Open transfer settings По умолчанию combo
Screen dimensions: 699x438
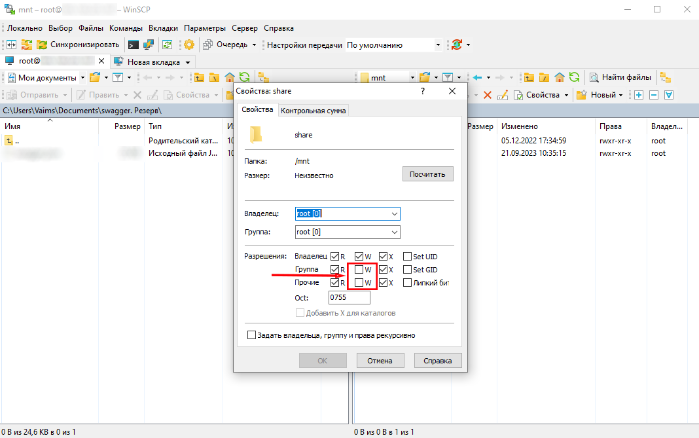click(394, 45)
